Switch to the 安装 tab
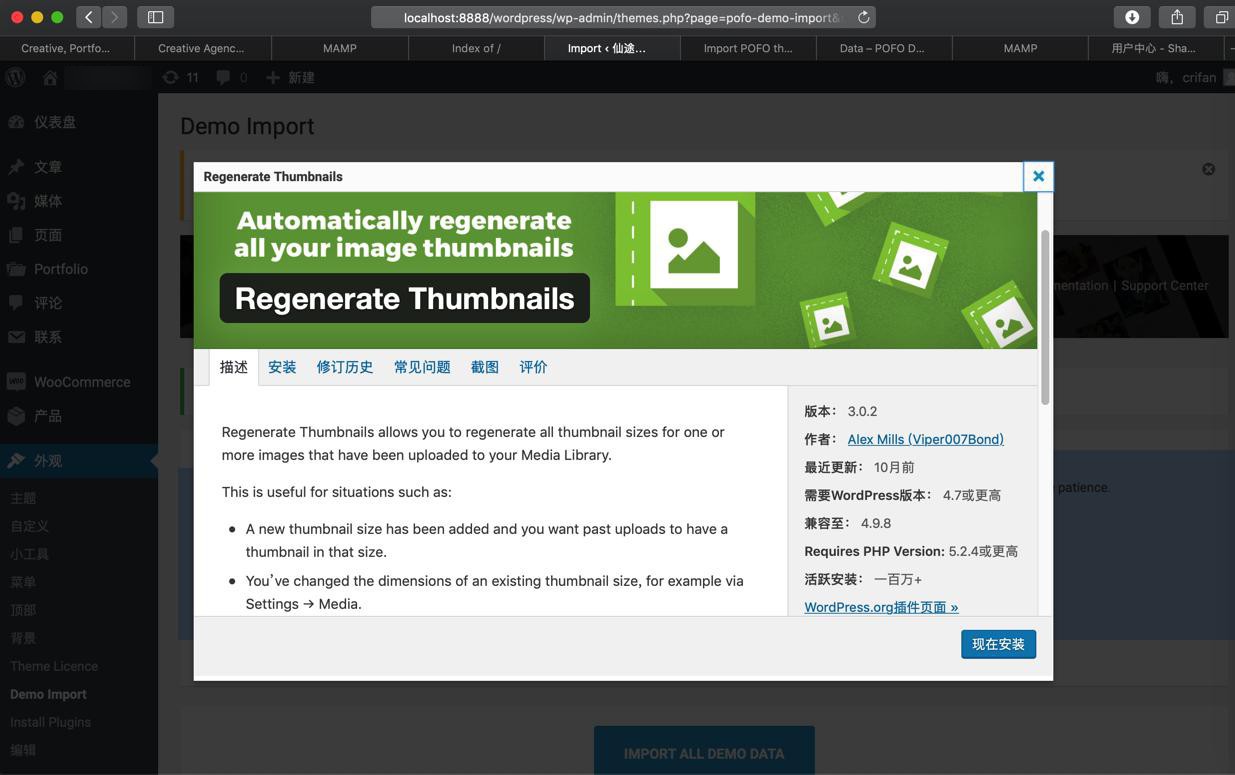 (282, 367)
